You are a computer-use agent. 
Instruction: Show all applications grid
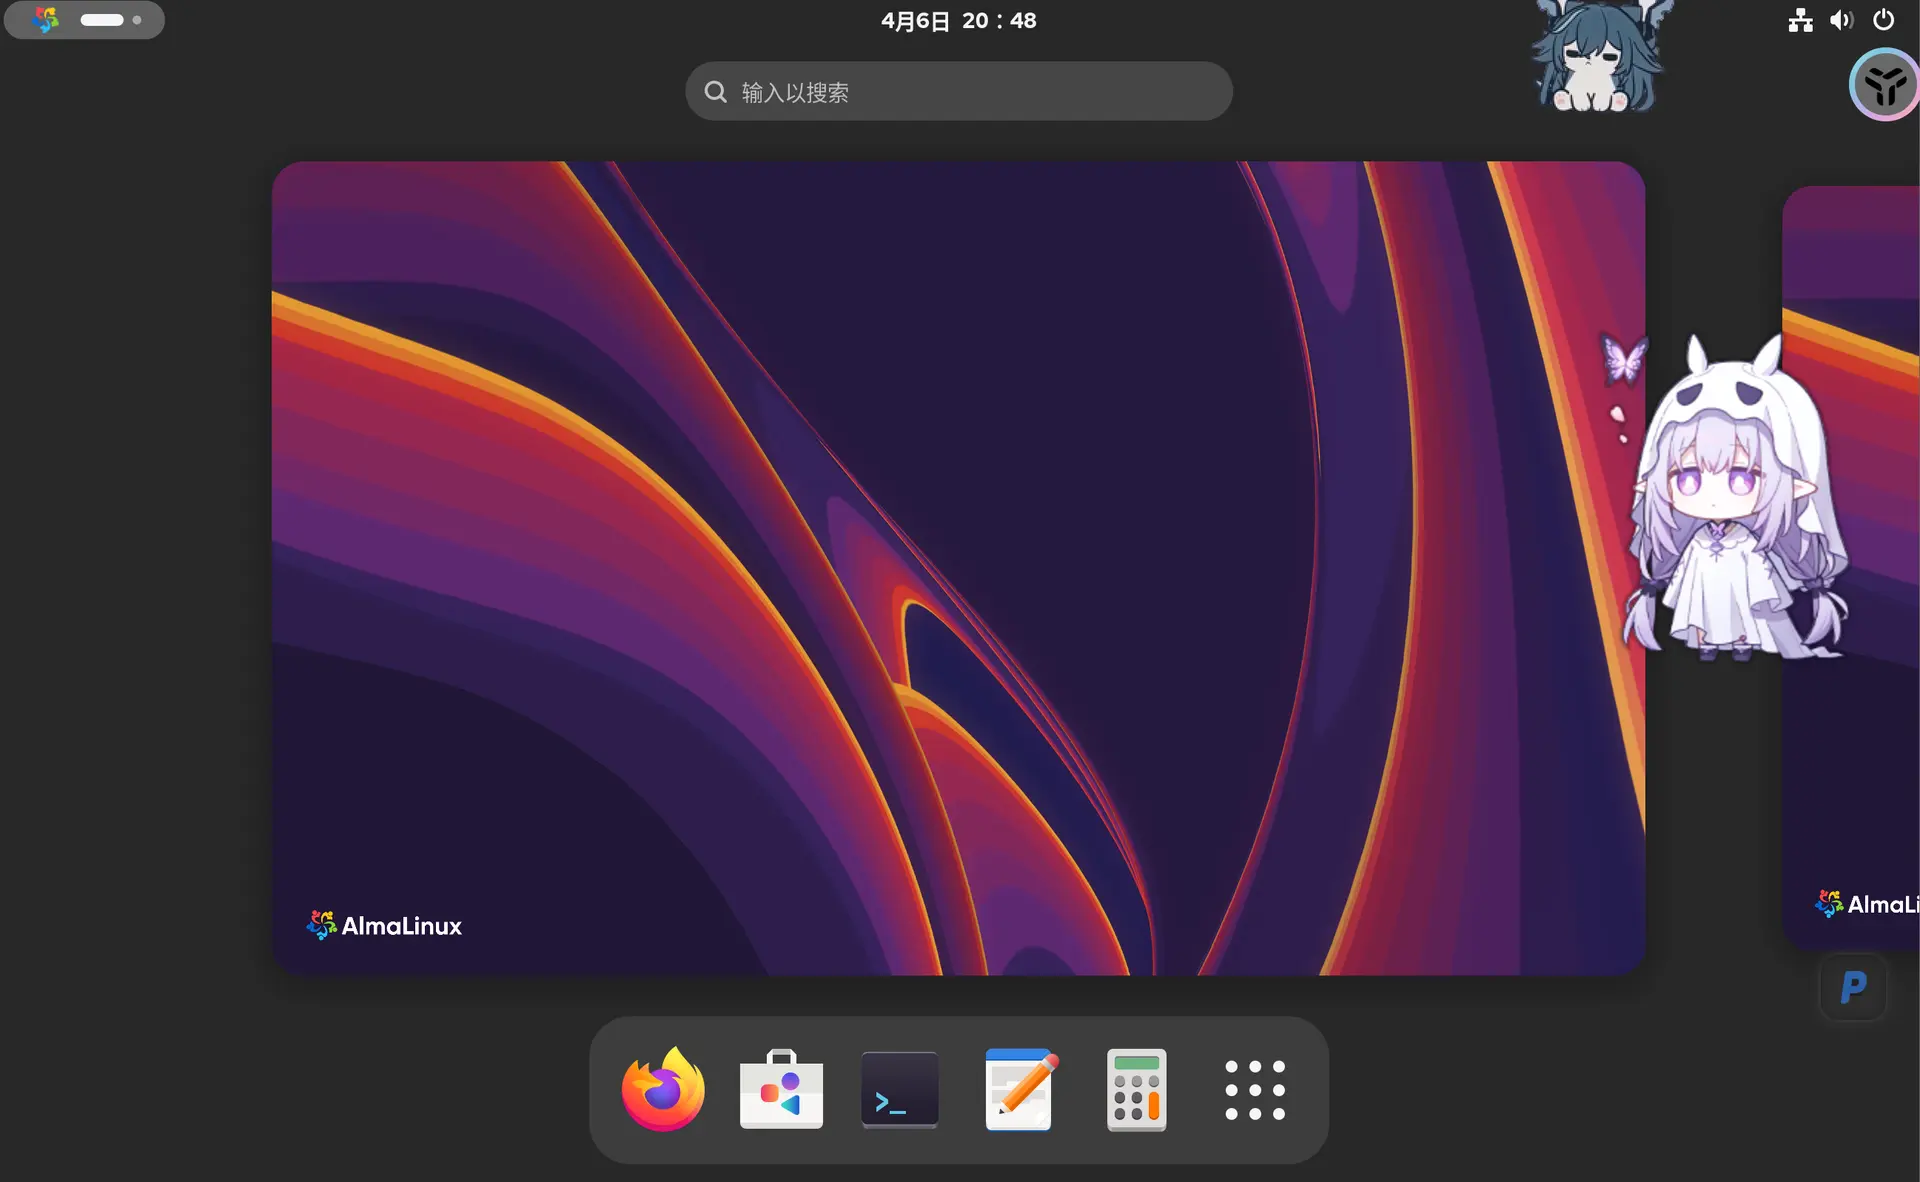[1255, 1090]
